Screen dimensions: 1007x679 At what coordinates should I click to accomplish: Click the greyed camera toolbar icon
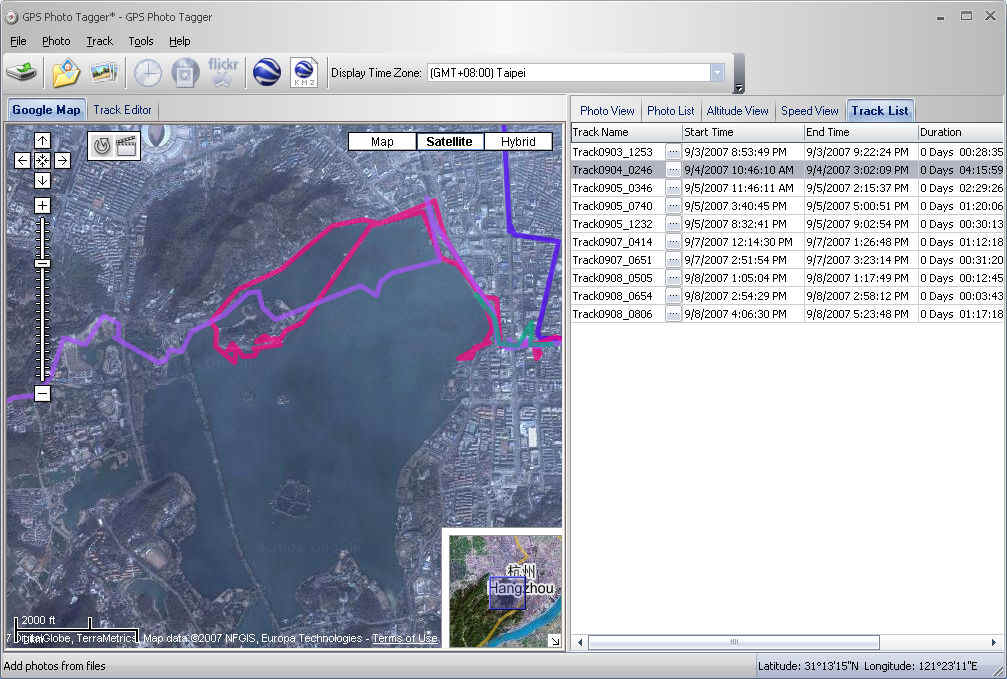click(x=185, y=73)
